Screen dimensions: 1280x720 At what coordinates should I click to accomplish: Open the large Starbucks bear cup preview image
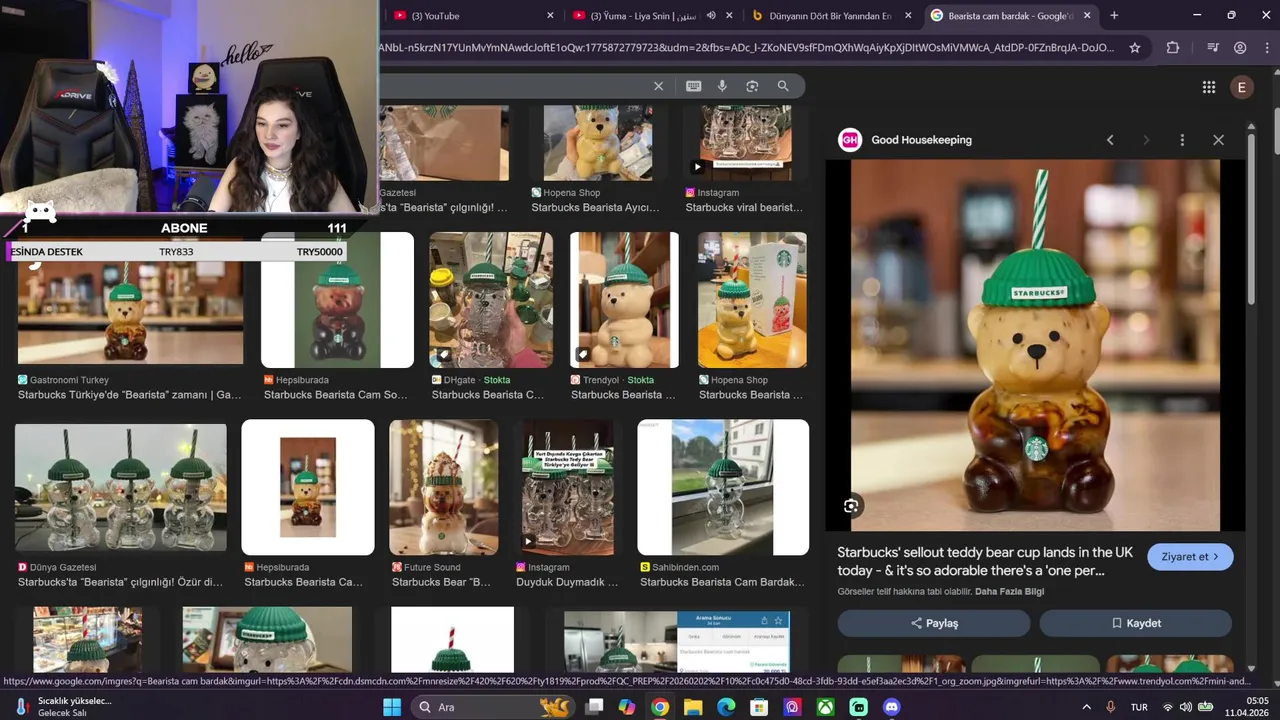tap(1035, 345)
